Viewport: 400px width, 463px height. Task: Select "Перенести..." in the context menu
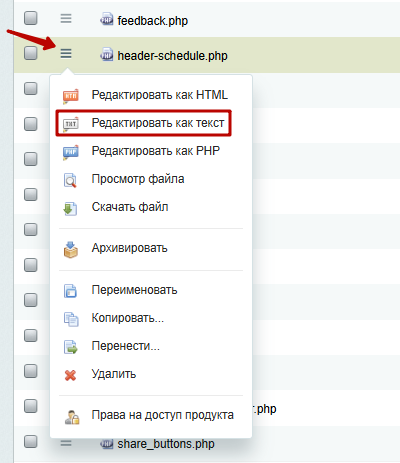[x=126, y=346]
